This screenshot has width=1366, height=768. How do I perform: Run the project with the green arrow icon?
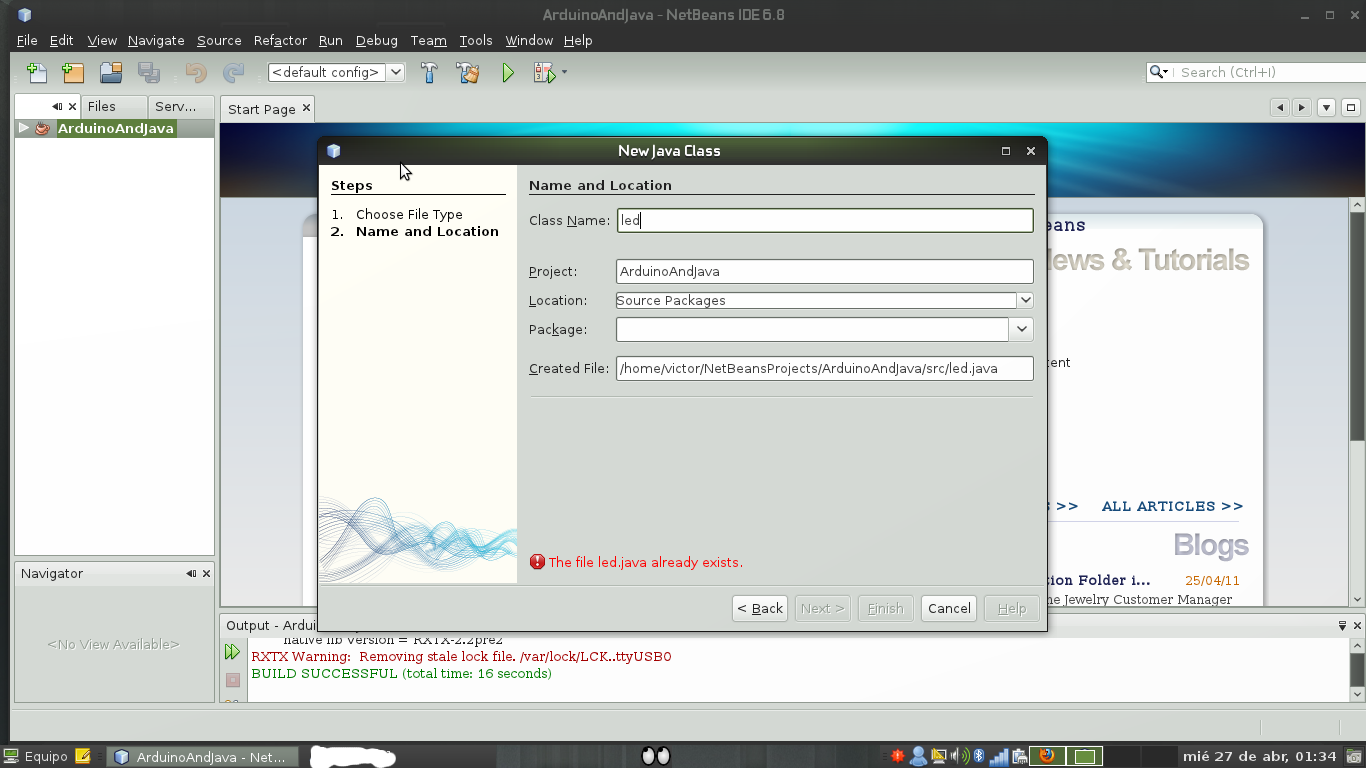click(508, 72)
